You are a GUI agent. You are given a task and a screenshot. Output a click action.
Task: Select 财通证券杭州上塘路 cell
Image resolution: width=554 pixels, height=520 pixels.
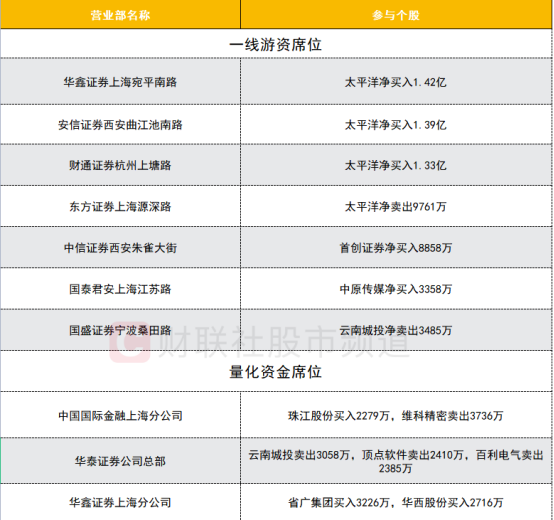pyautogui.click(x=120, y=165)
